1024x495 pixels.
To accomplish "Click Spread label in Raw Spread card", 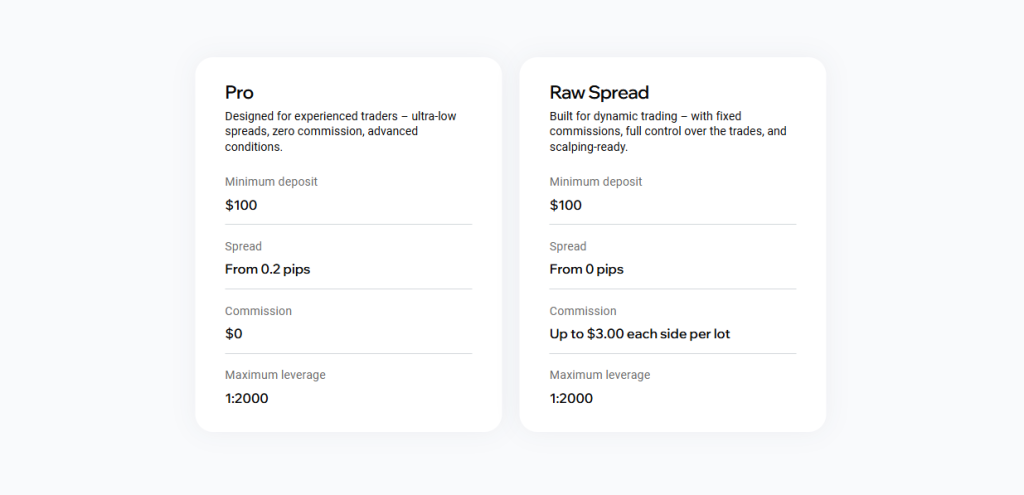I will click(568, 246).
